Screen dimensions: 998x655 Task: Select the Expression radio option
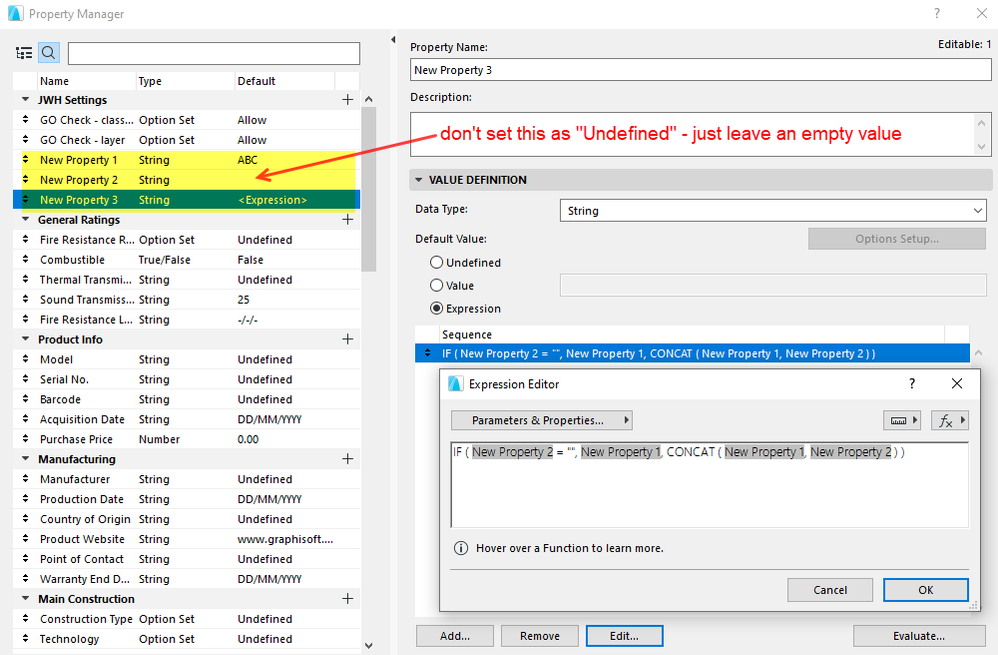pyautogui.click(x=437, y=308)
